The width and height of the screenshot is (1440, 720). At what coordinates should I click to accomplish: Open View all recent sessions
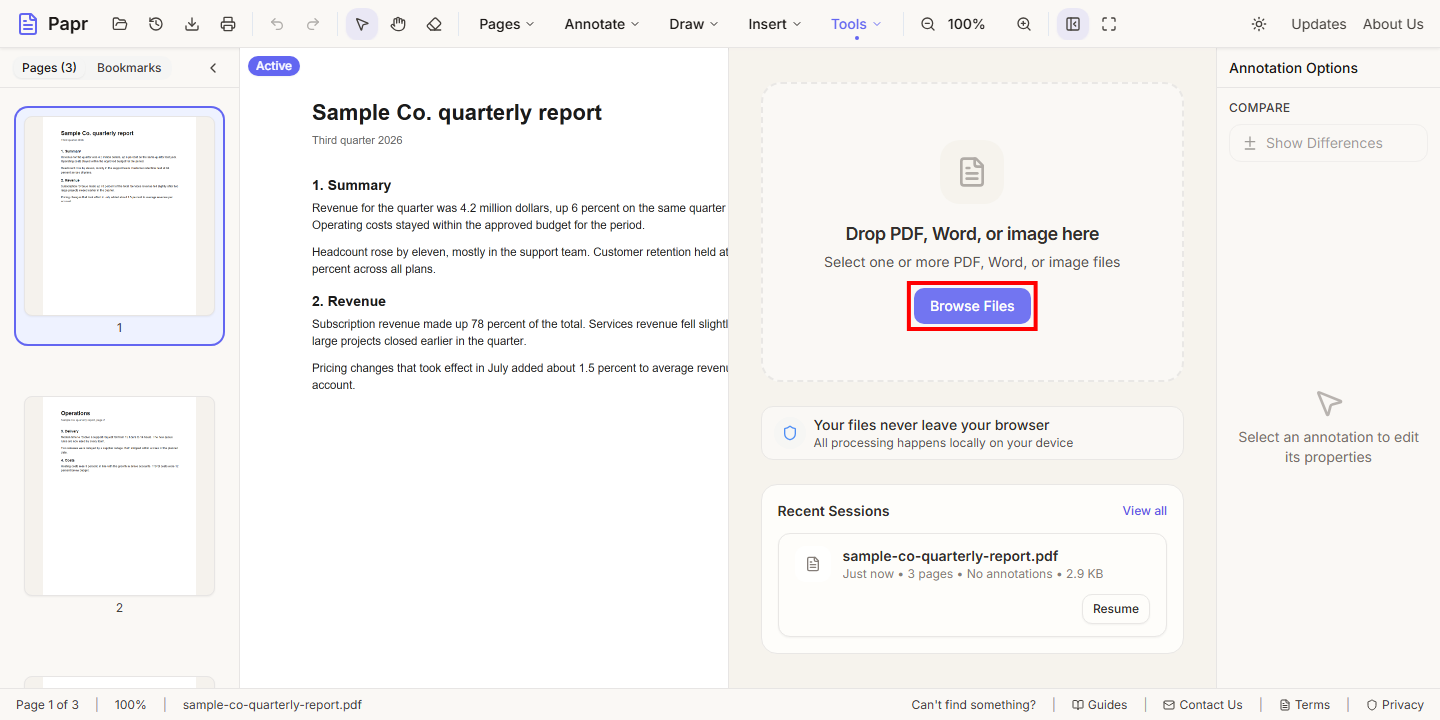coord(1145,511)
